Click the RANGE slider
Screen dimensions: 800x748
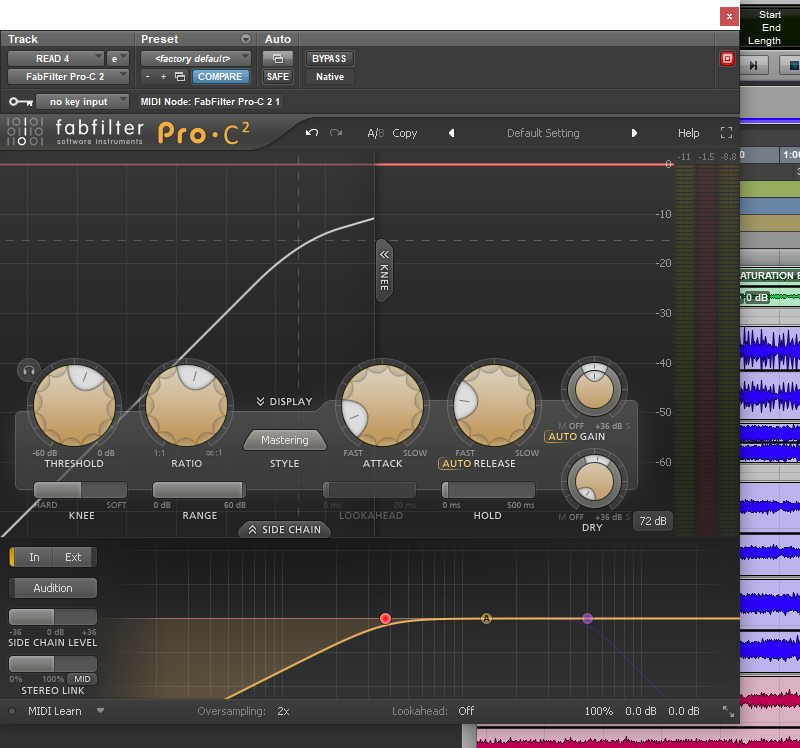coord(199,490)
